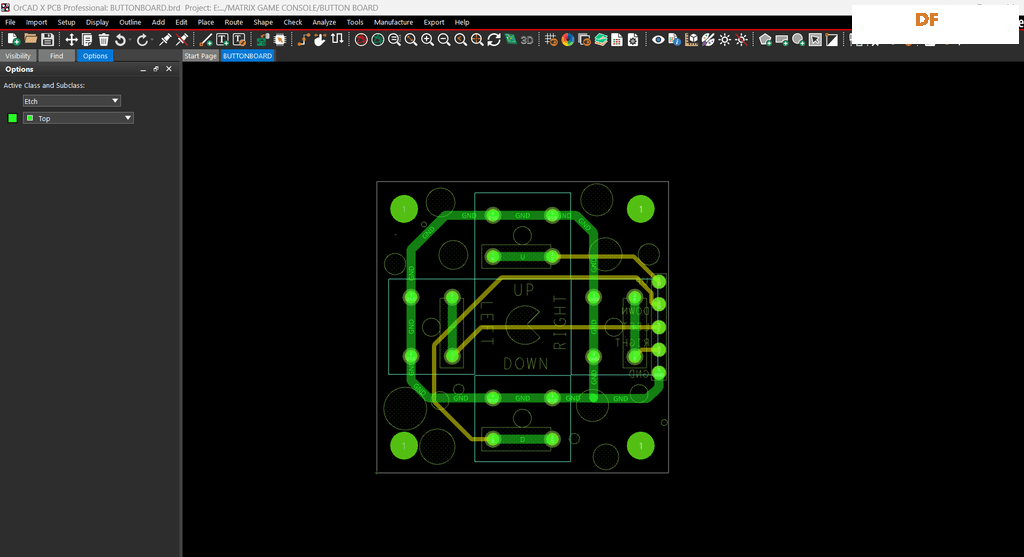Click the green Rats All icon
Image resolution: width=1024 pixels, height=557 pixels.
tap(377, 40)
